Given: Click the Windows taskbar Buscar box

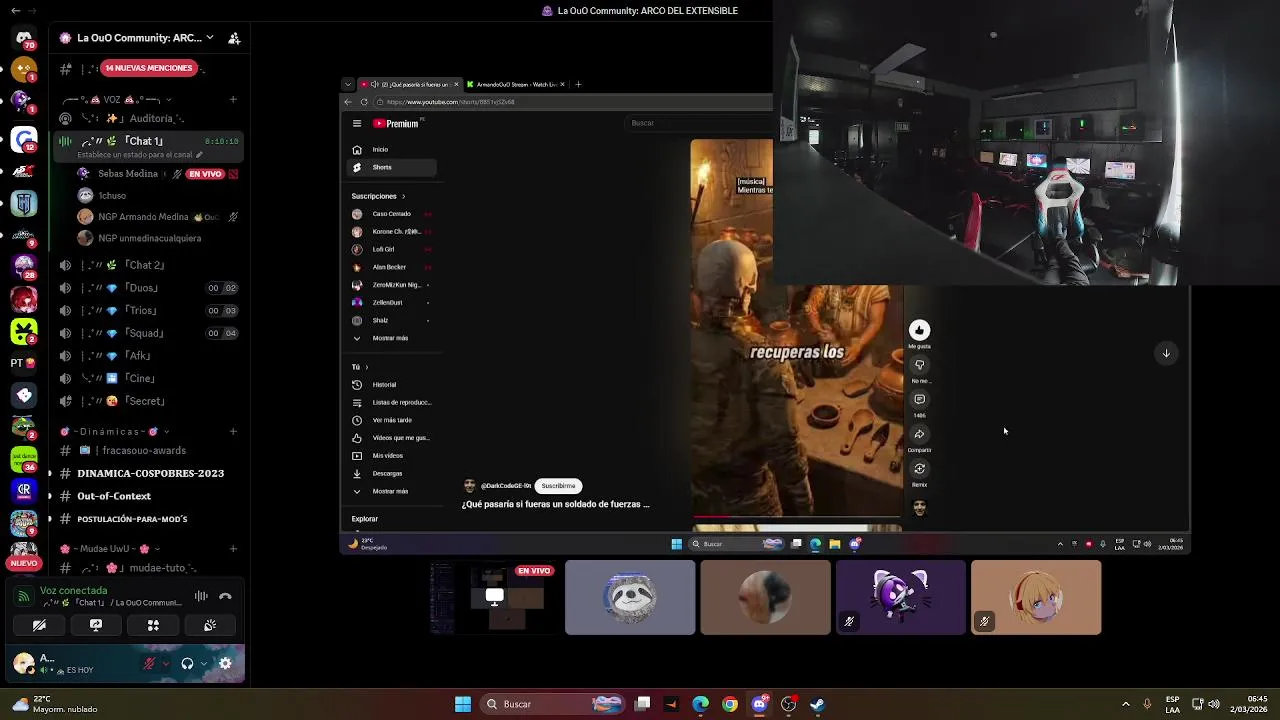Looking at the screenshot, I should (553, 704).
